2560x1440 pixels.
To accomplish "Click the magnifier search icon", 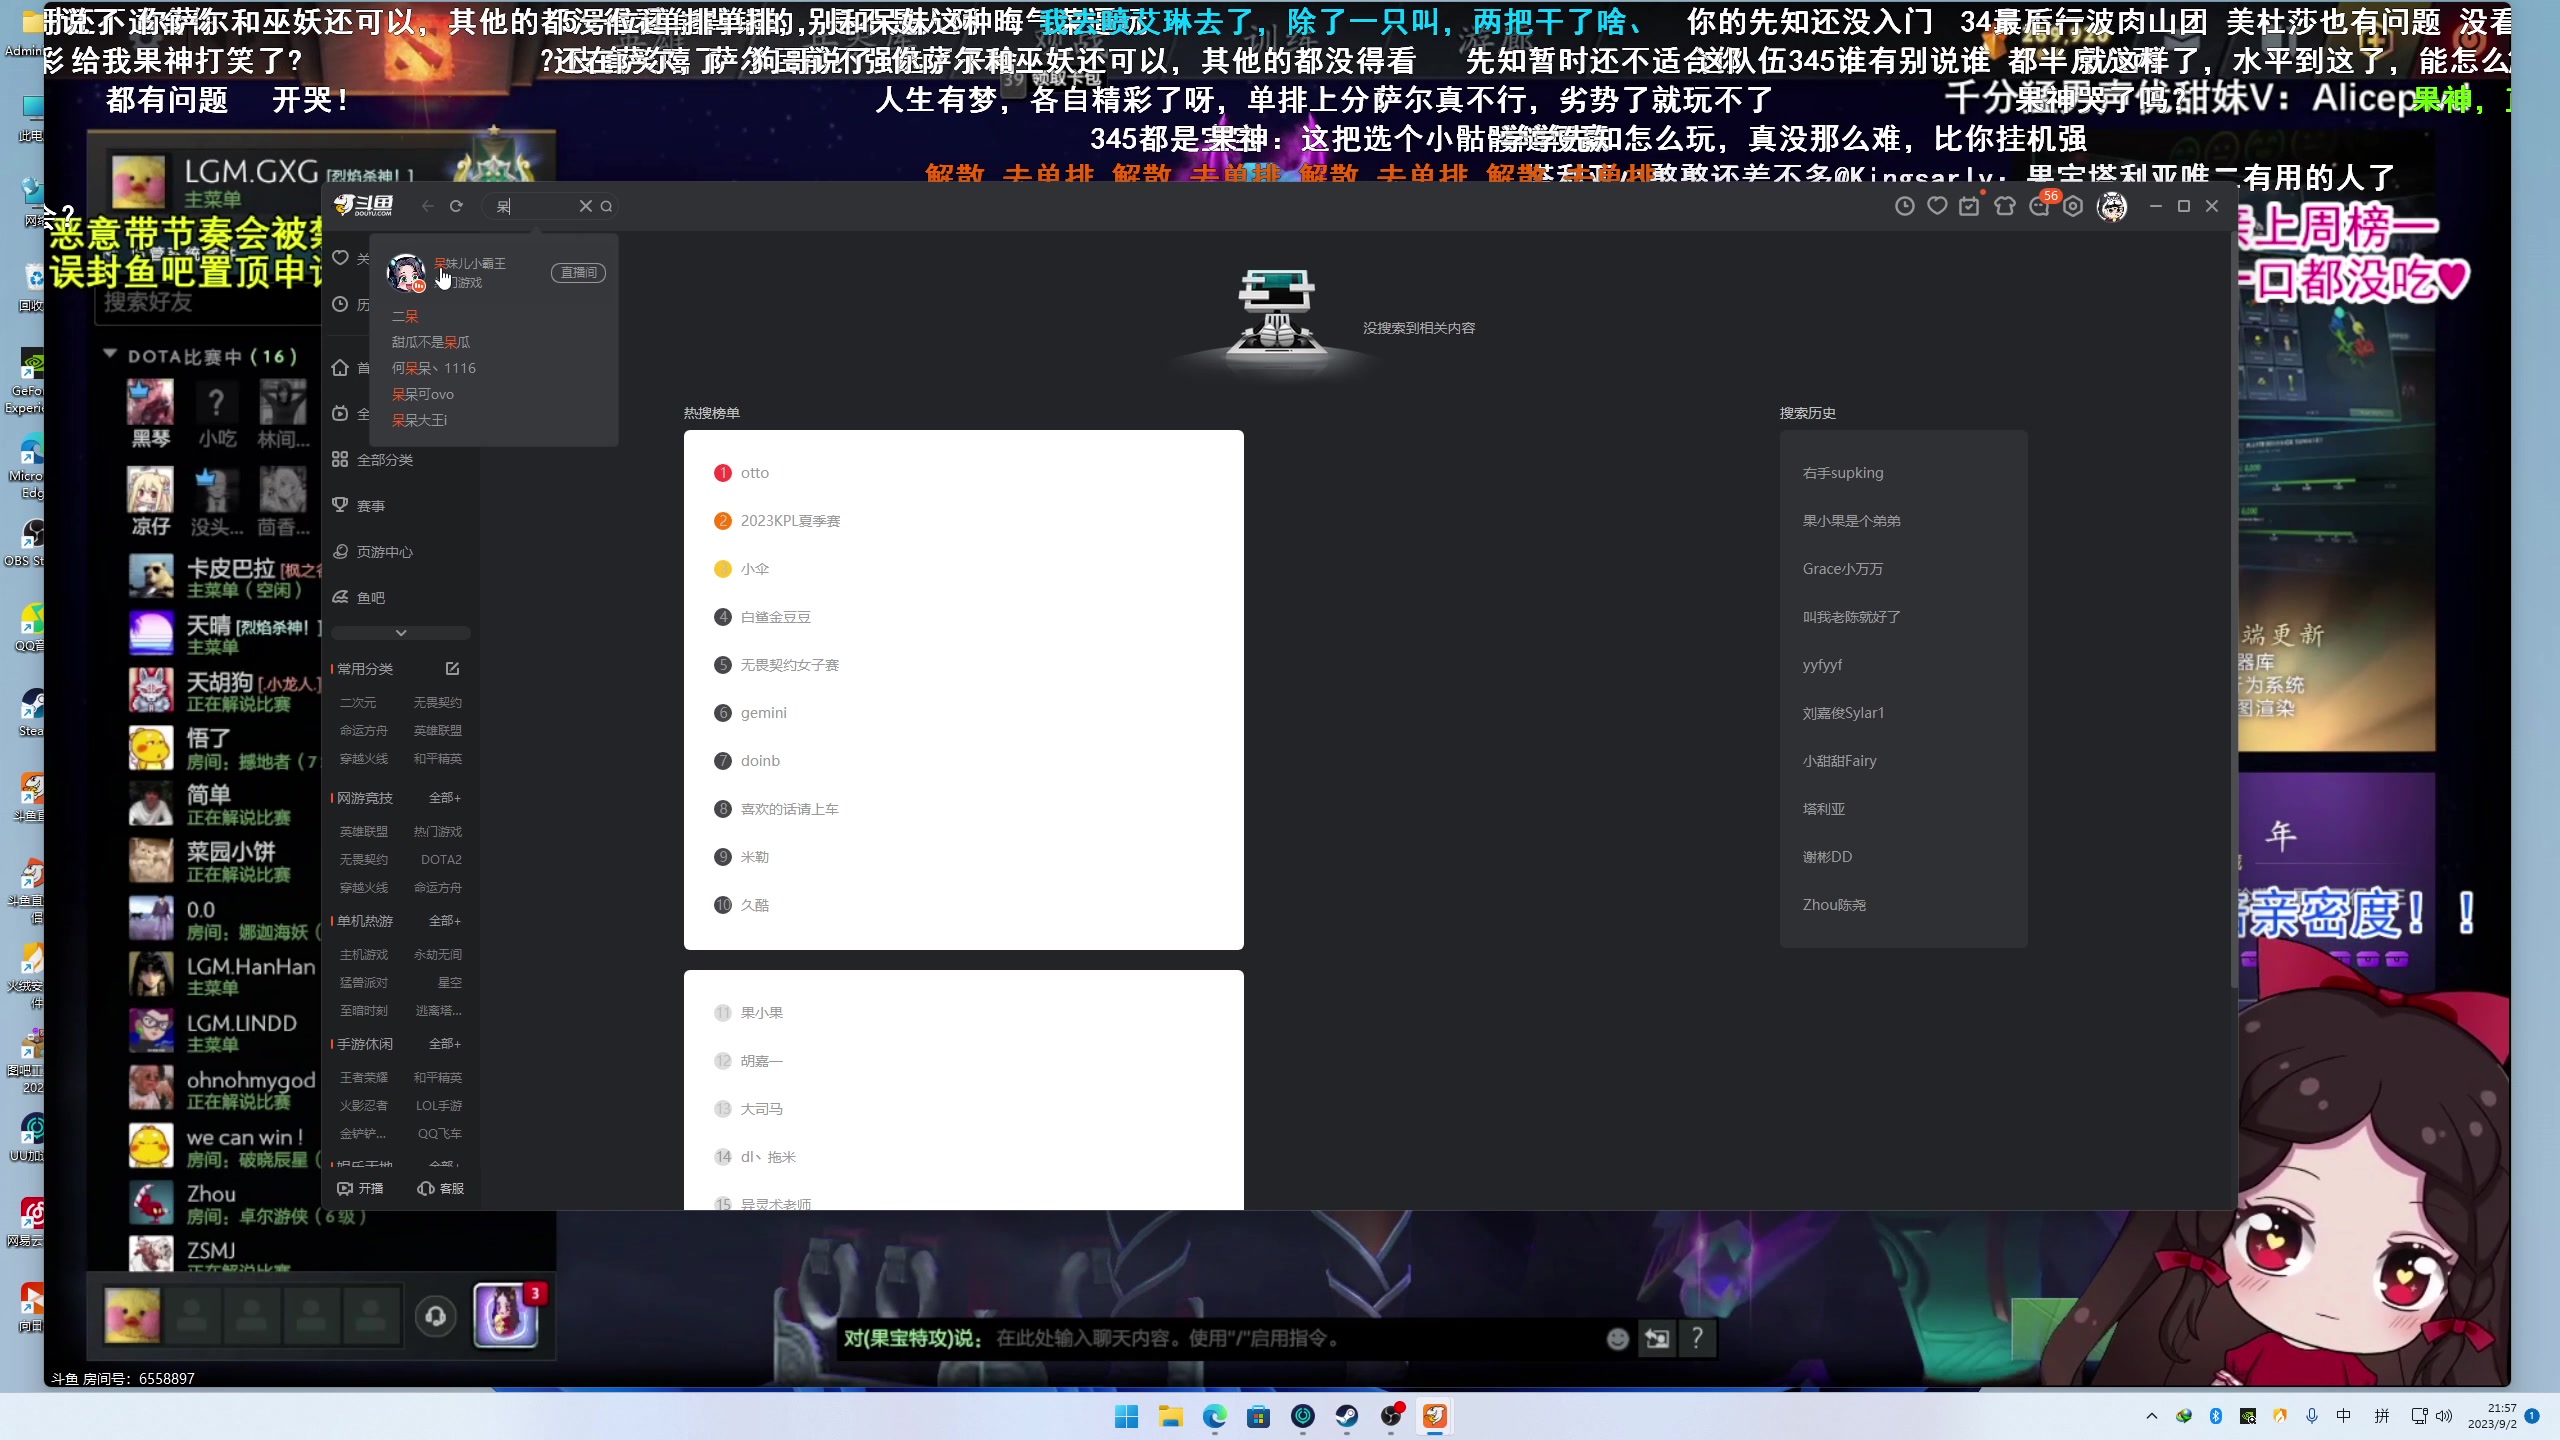I will pos(606,206).
